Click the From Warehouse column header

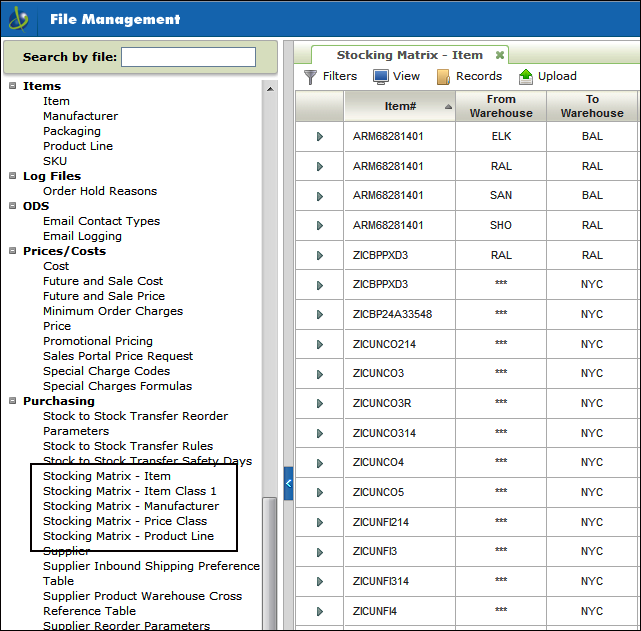(501, 106)
